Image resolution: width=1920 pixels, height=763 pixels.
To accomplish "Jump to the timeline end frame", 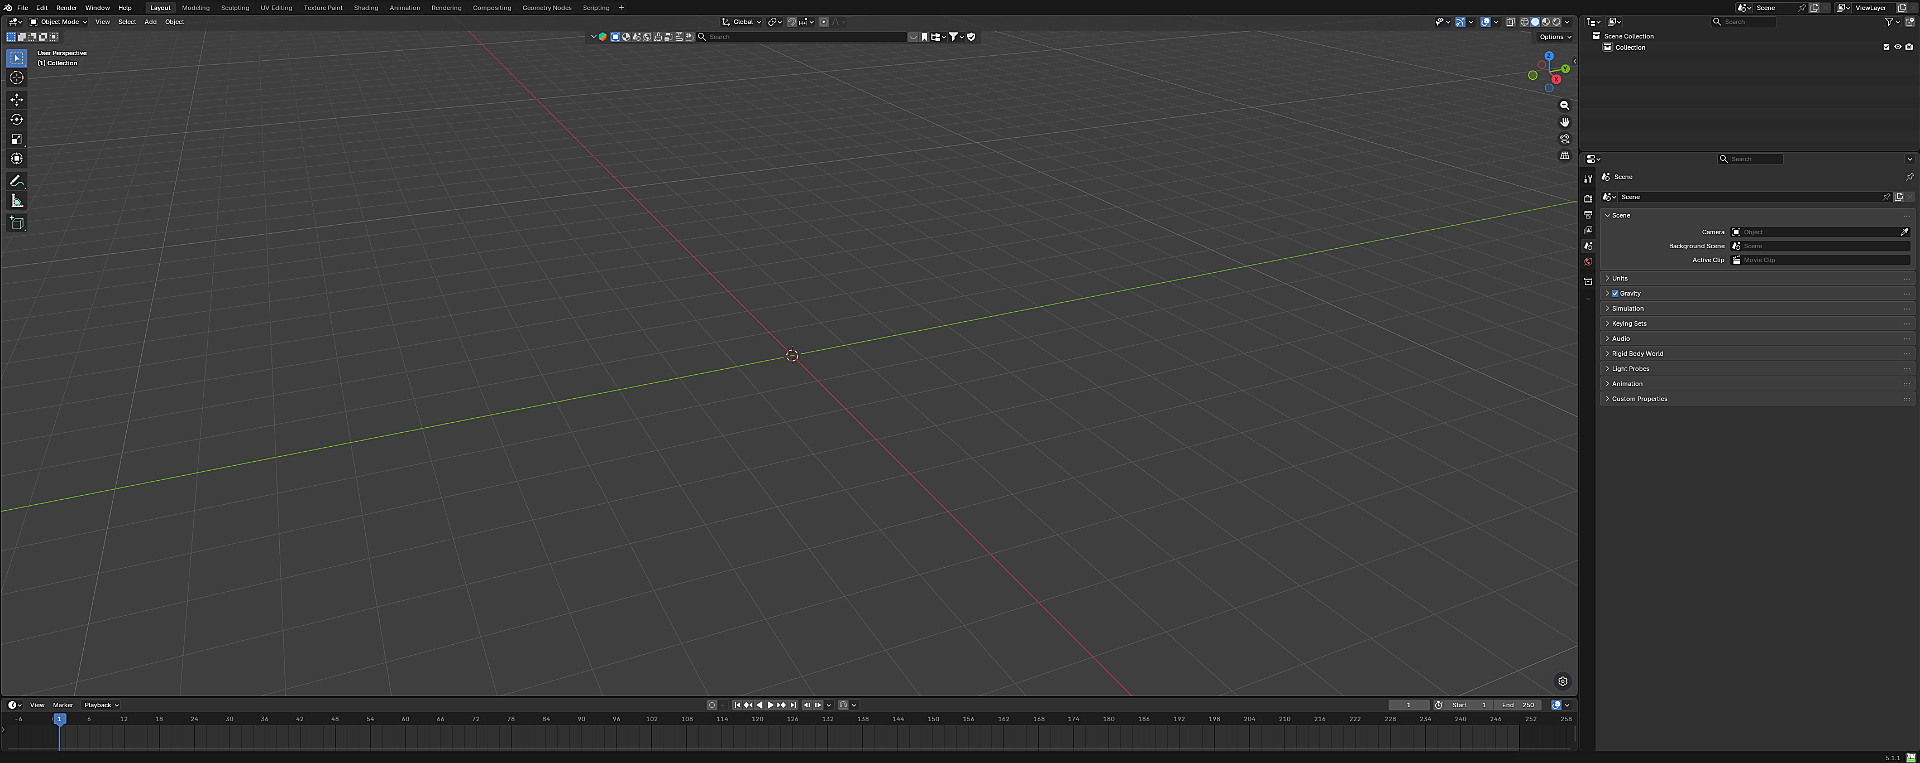I will [x=793, y=705].
